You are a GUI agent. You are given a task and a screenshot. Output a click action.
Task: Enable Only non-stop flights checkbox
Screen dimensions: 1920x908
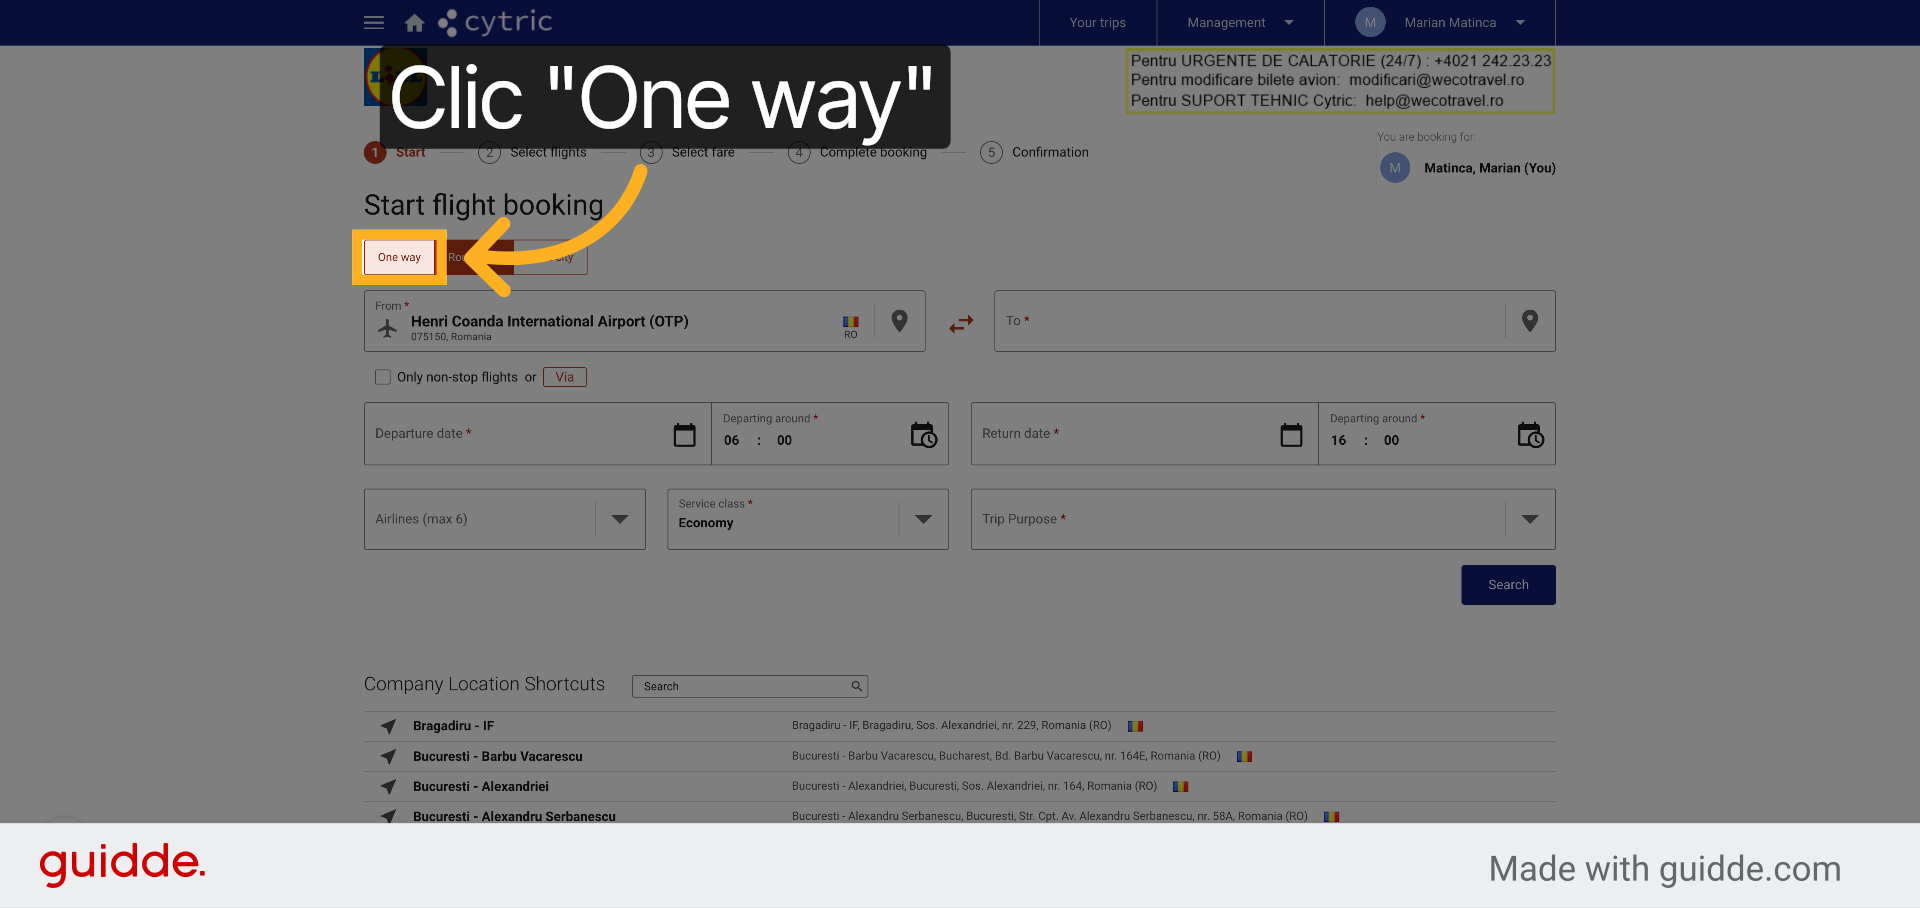click(x=383, y=377)
